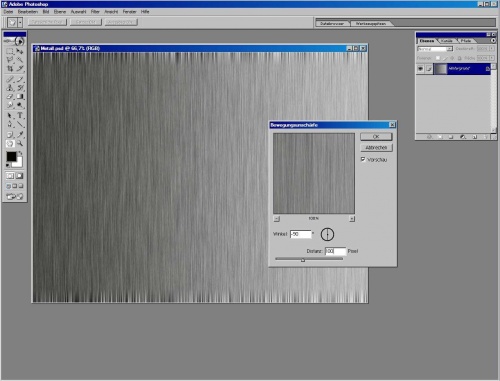Confirm the motion blur with OK
The height and width of the screenshot is (381, 500).
point(376,137)
